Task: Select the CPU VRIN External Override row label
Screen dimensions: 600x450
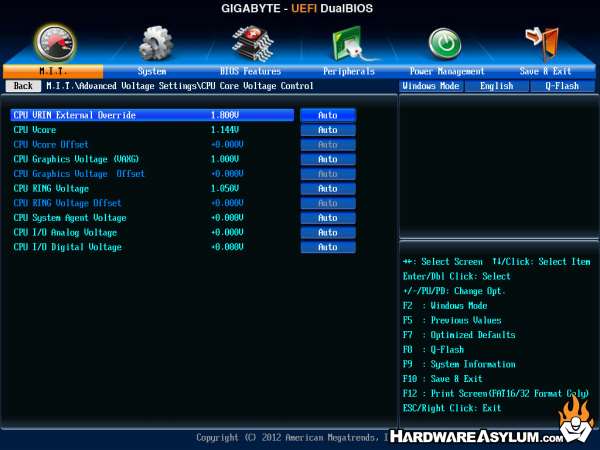Action: click(x=75, y=115)
